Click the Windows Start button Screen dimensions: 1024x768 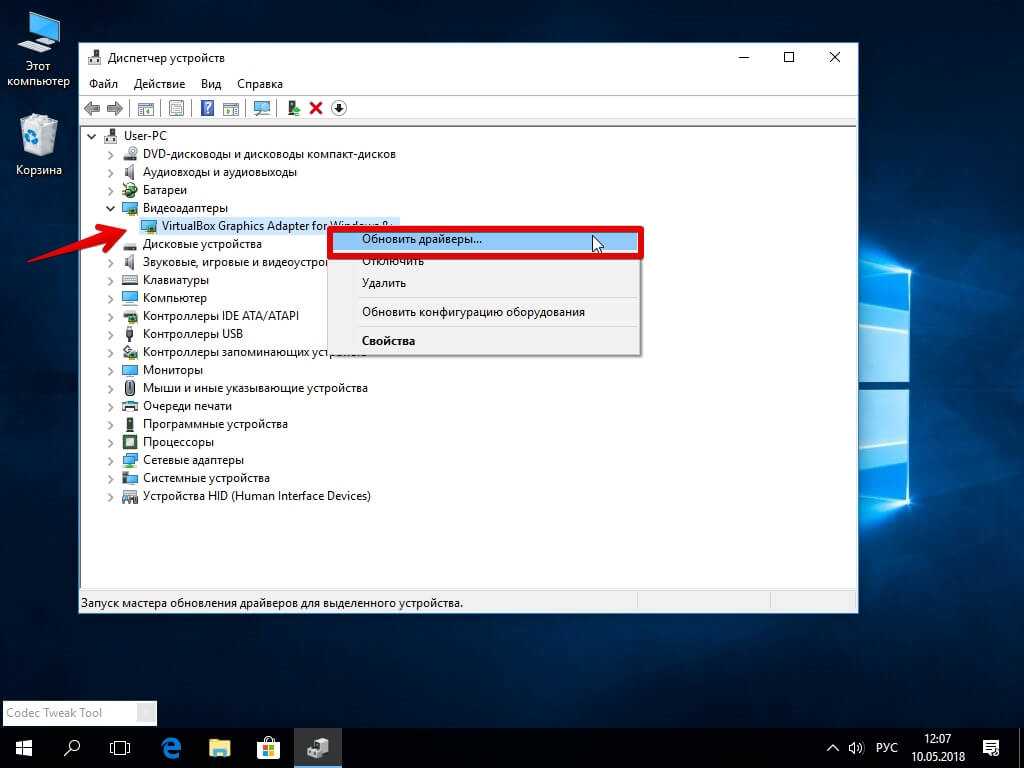pos(24,747)
